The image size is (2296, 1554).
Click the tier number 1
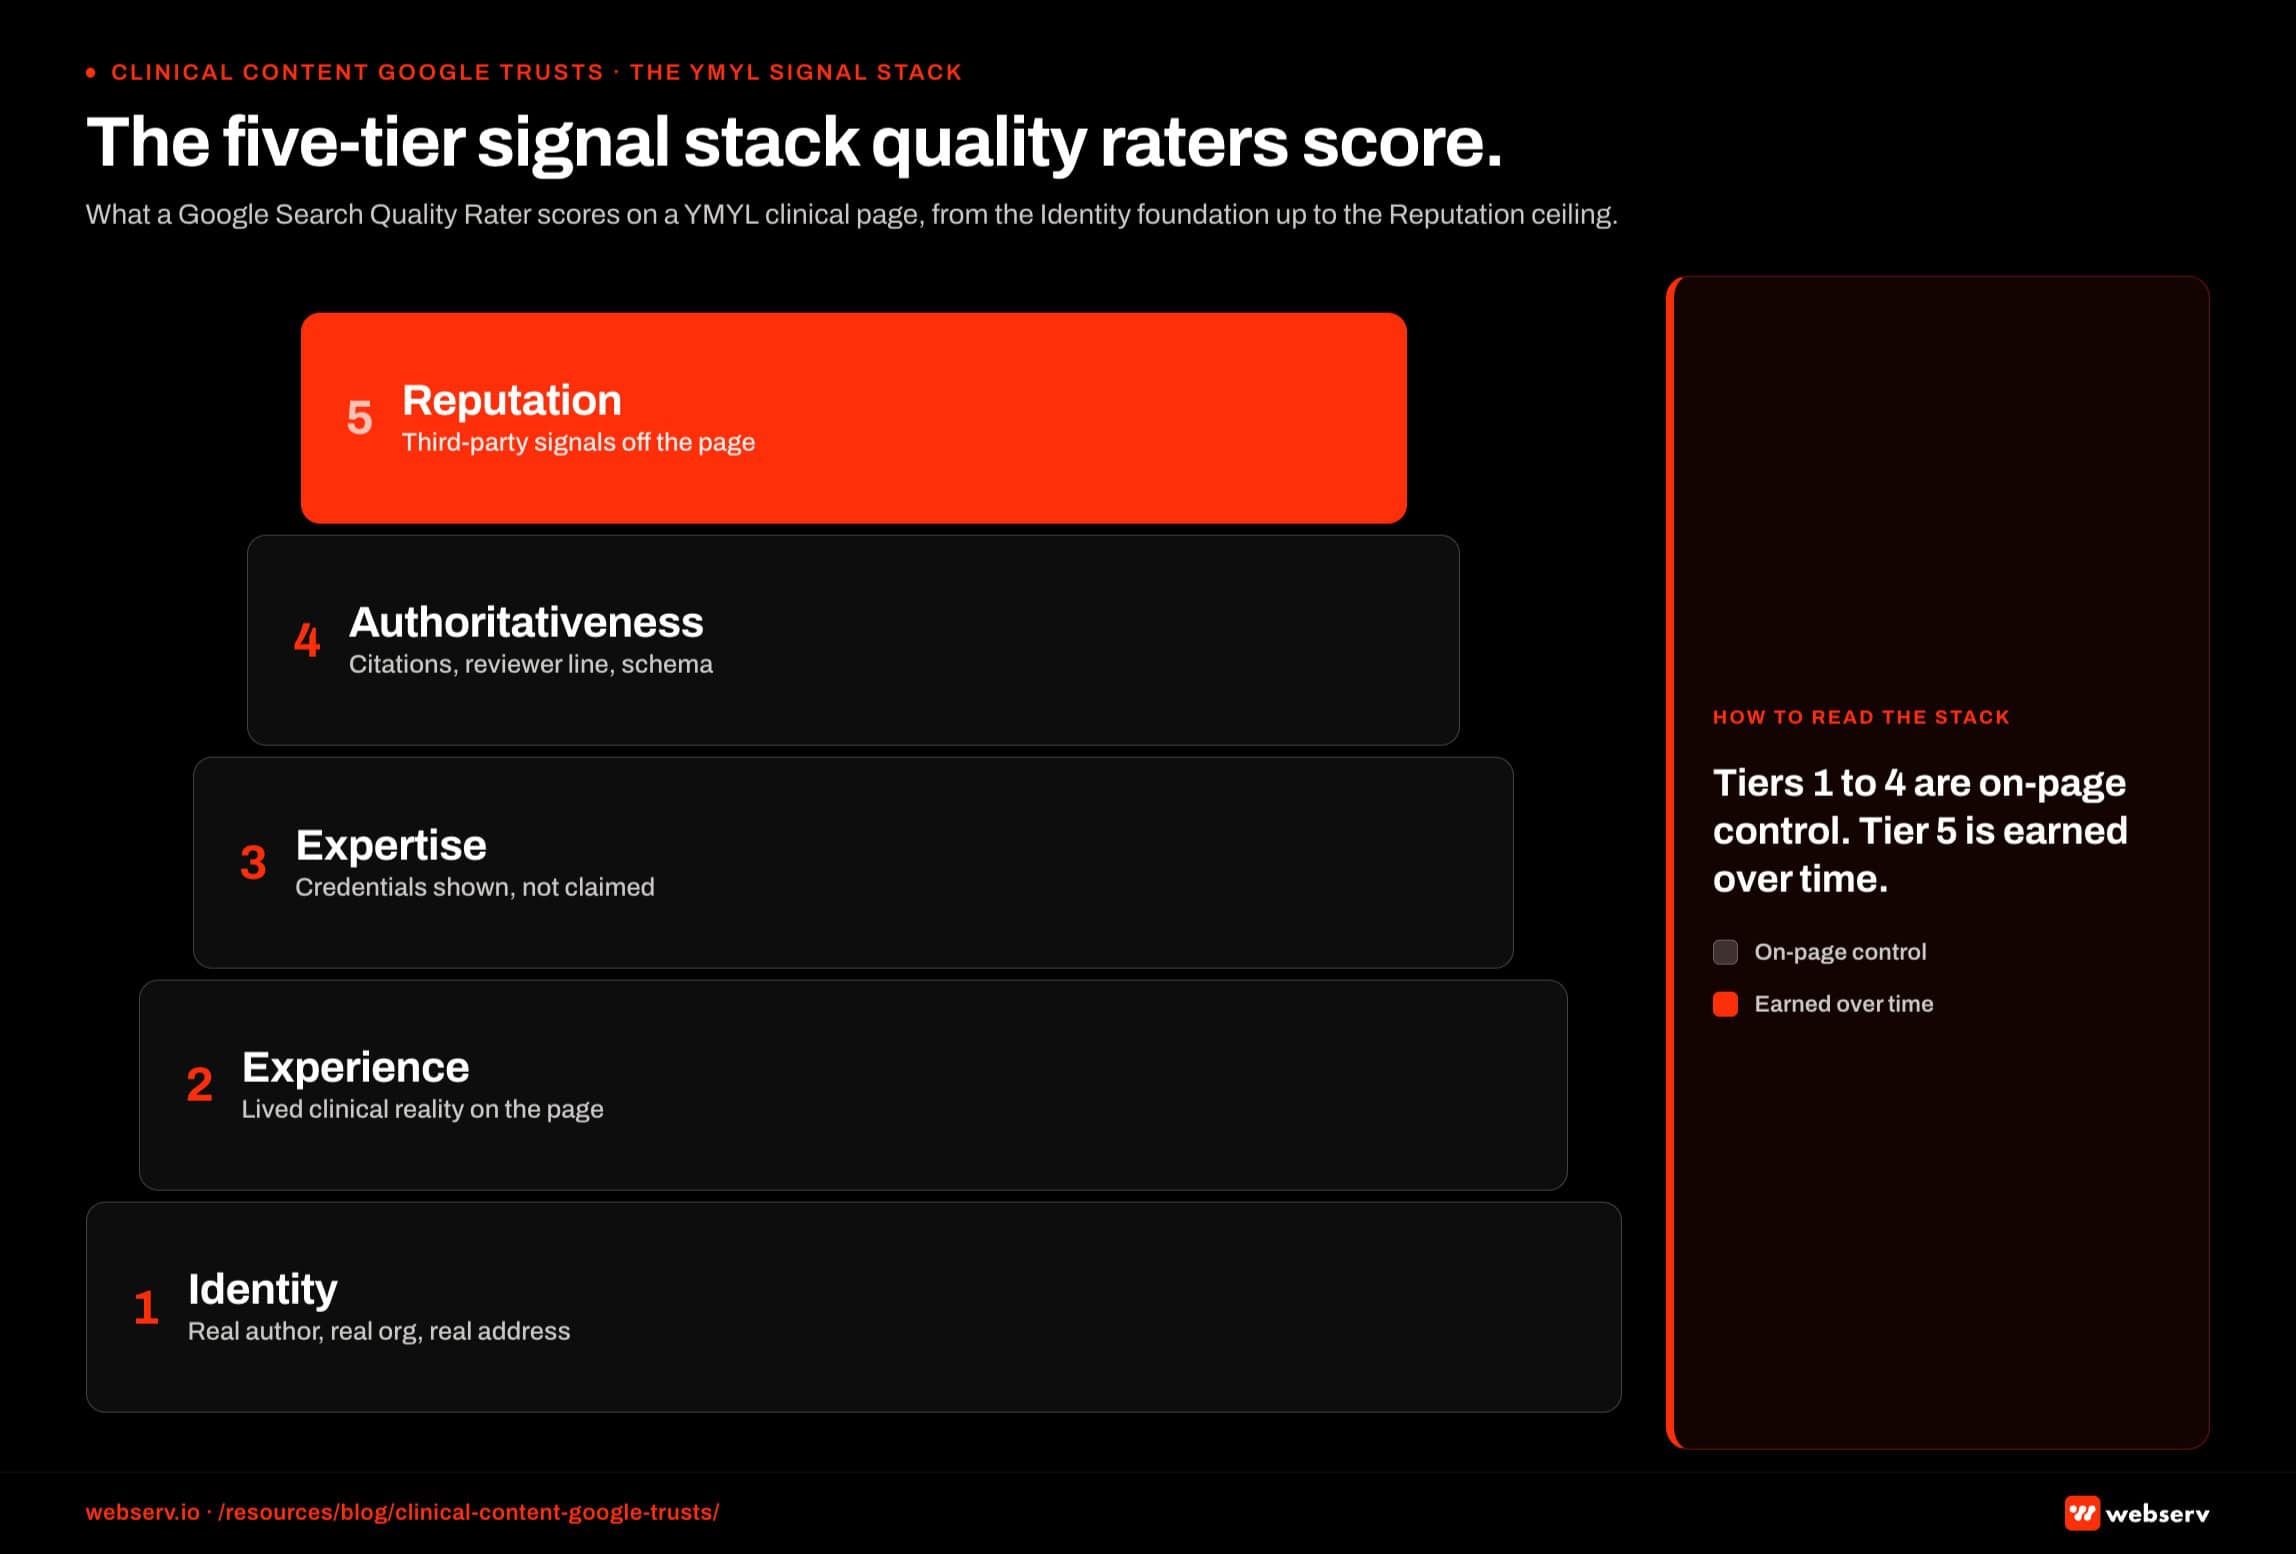(x=146, y=1307)
